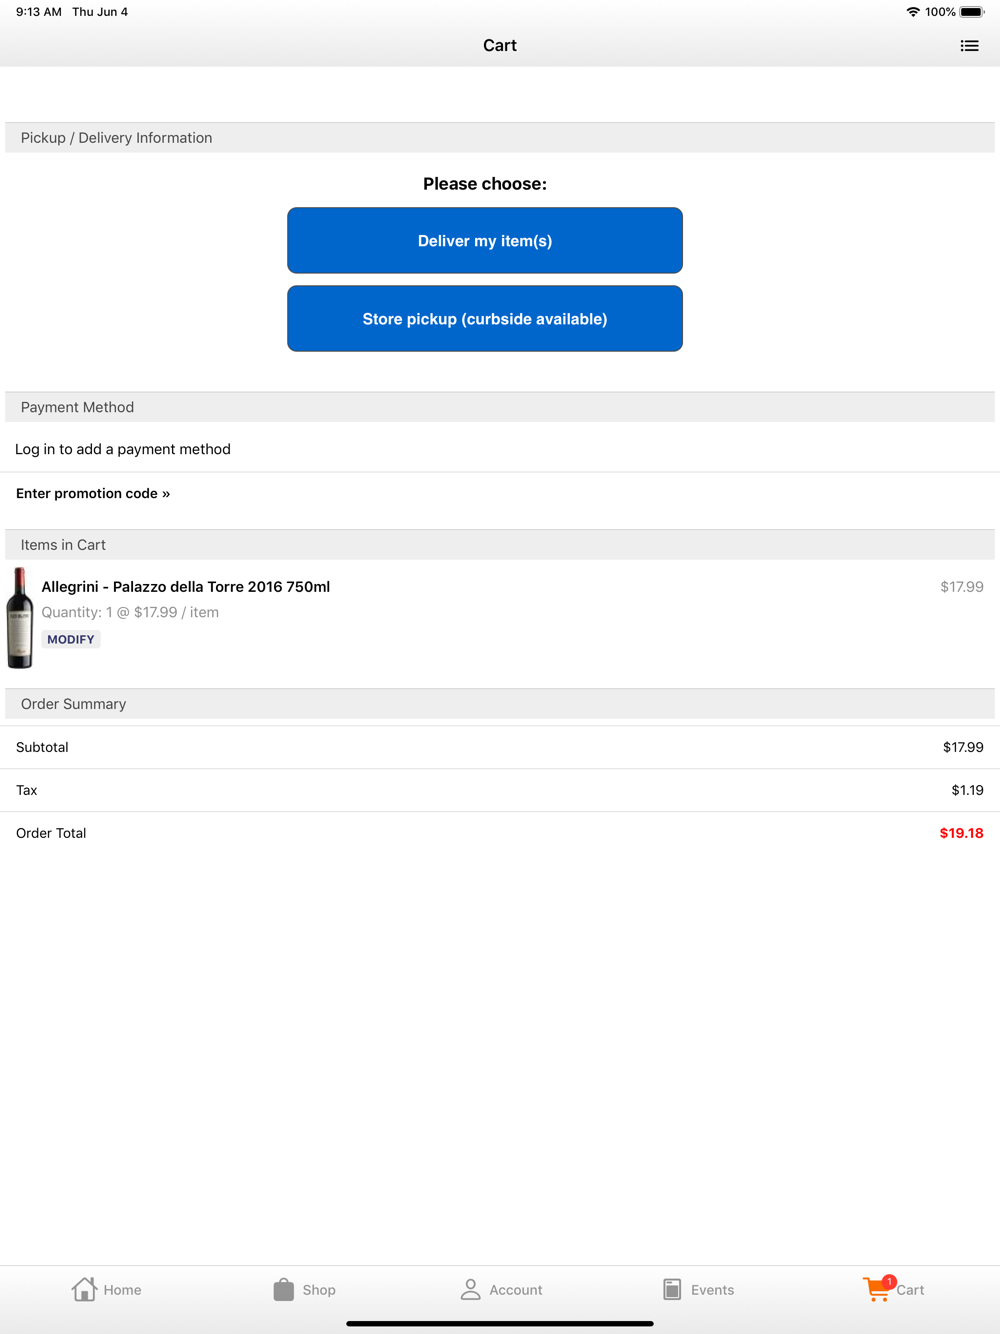Choose Store pickup (curbside available)

click(485, 319)
